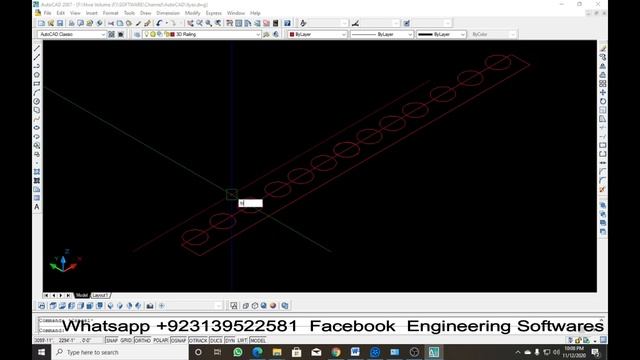Select the Line tool in Draw toolbar
The height and width of the screenshot is (360, 640).
point(37,48)
